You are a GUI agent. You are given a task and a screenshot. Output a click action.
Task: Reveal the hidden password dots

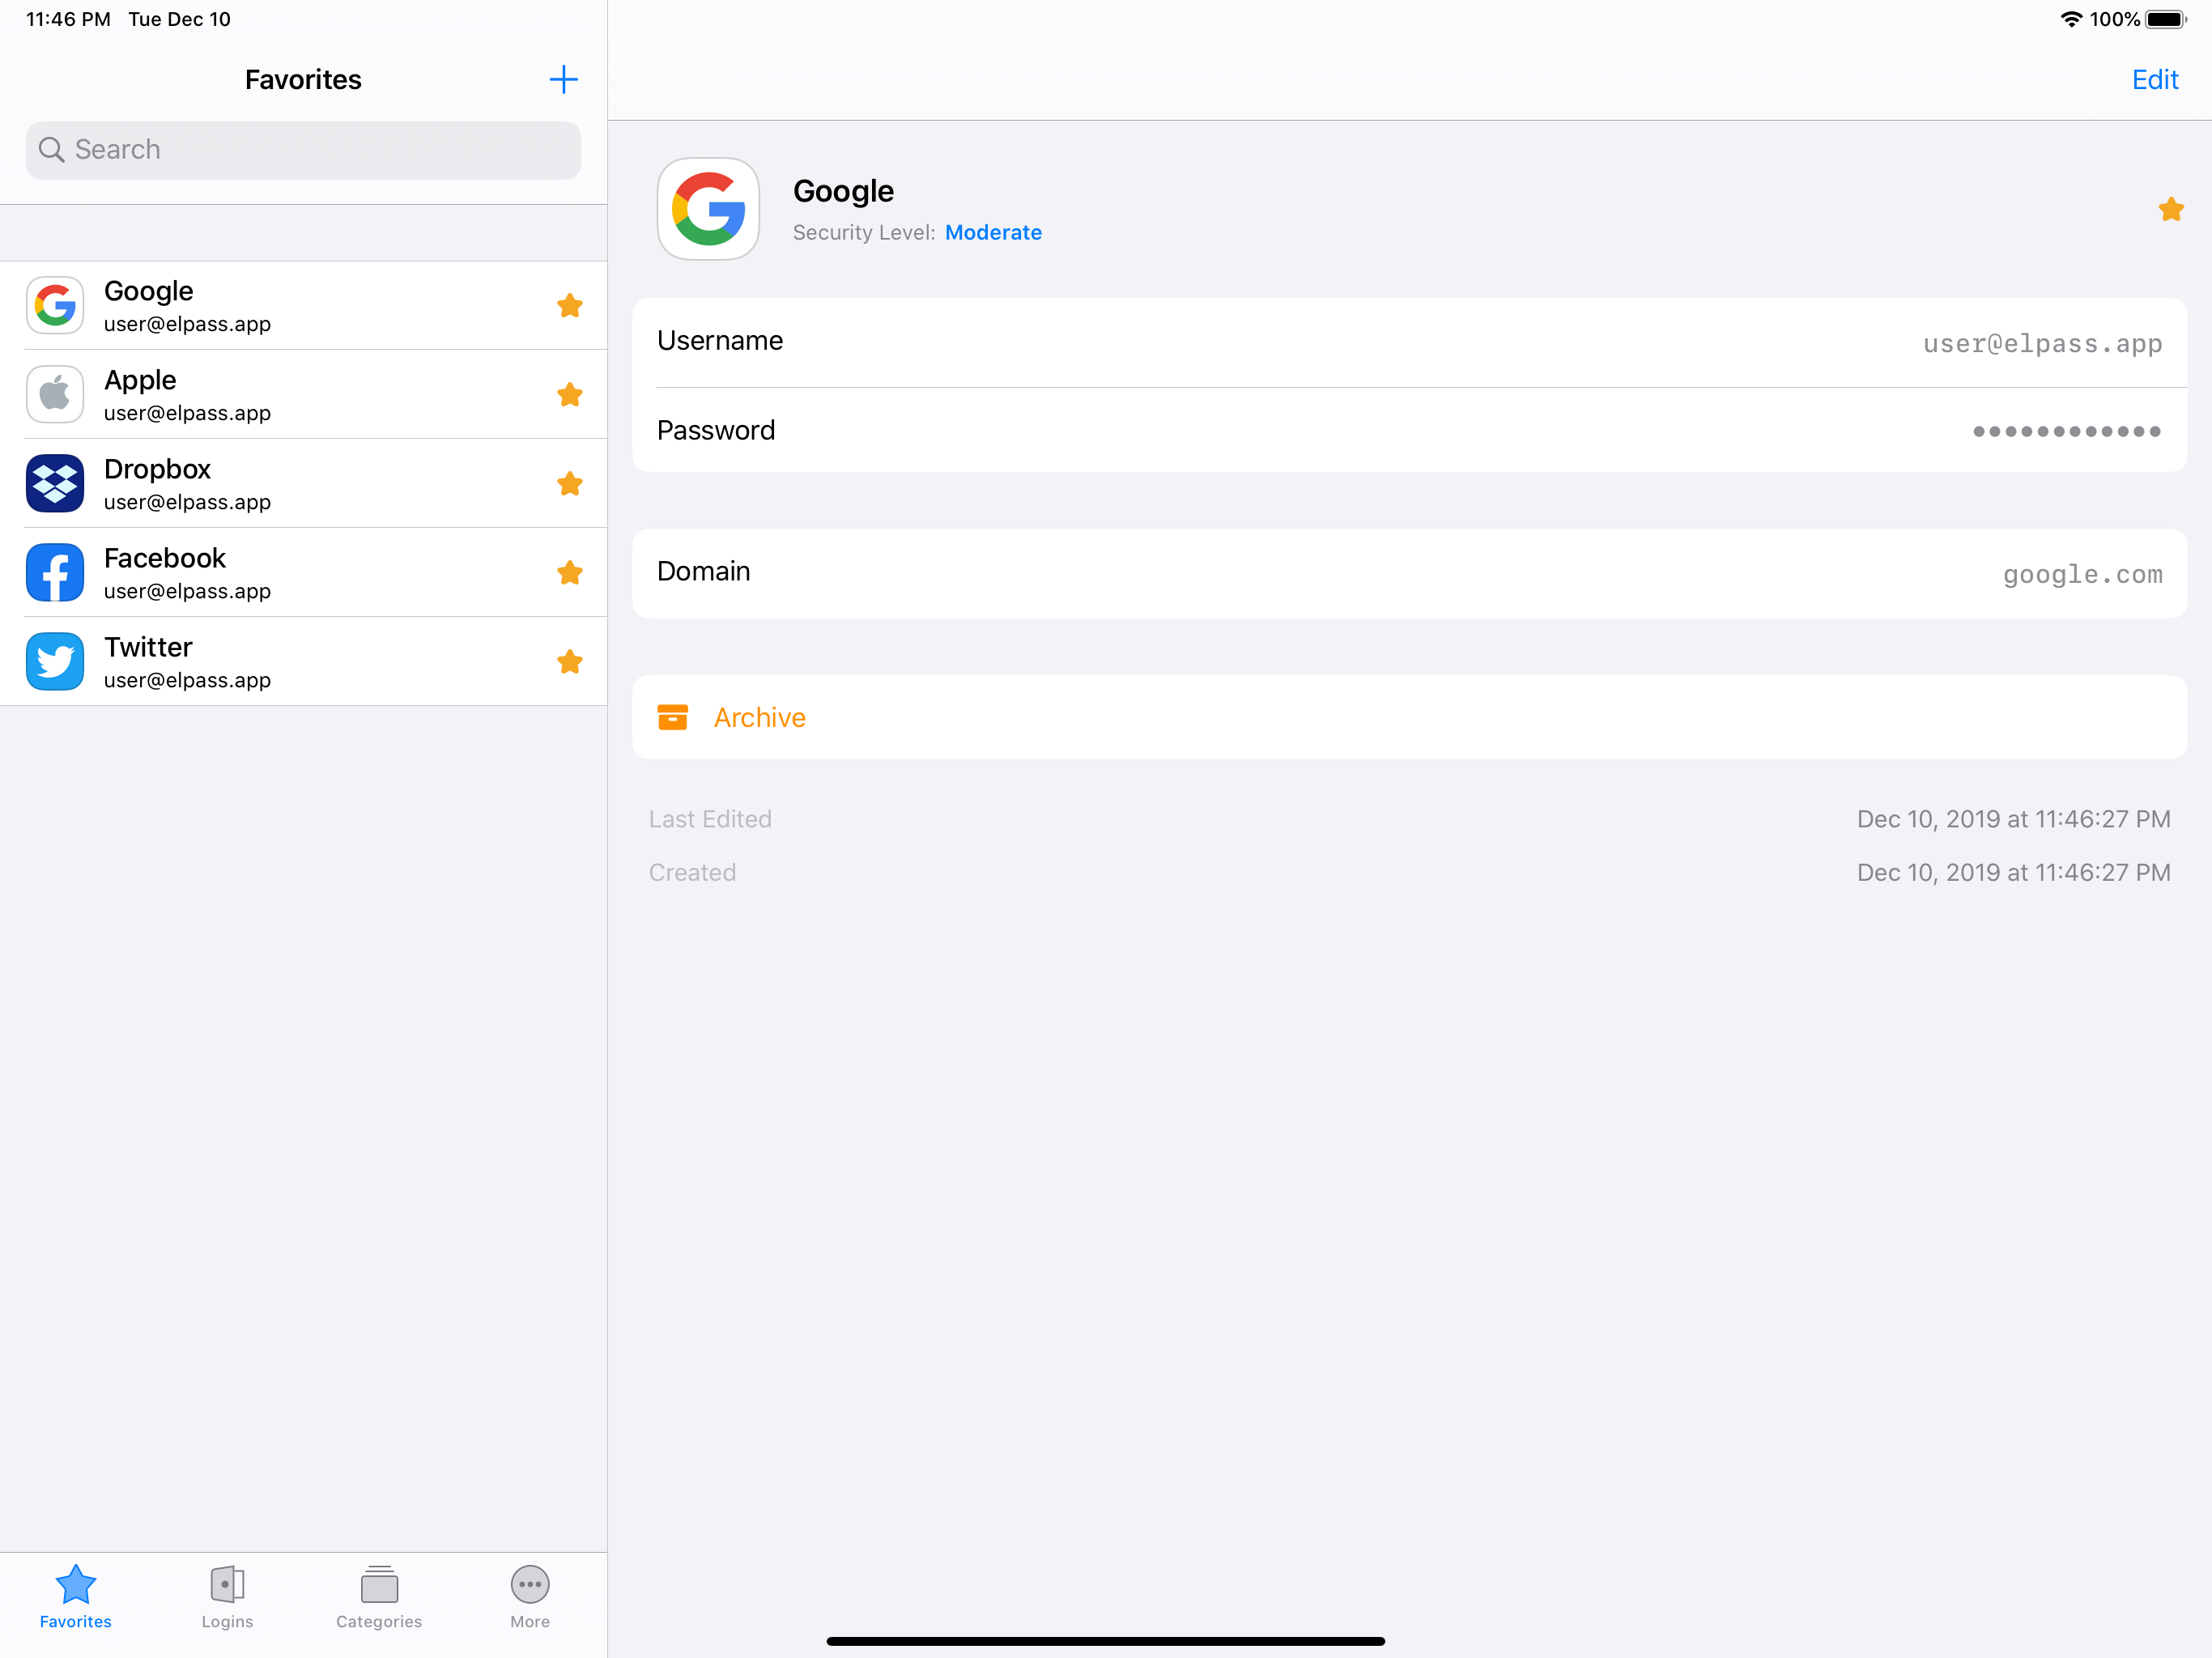pos(2066,431)
